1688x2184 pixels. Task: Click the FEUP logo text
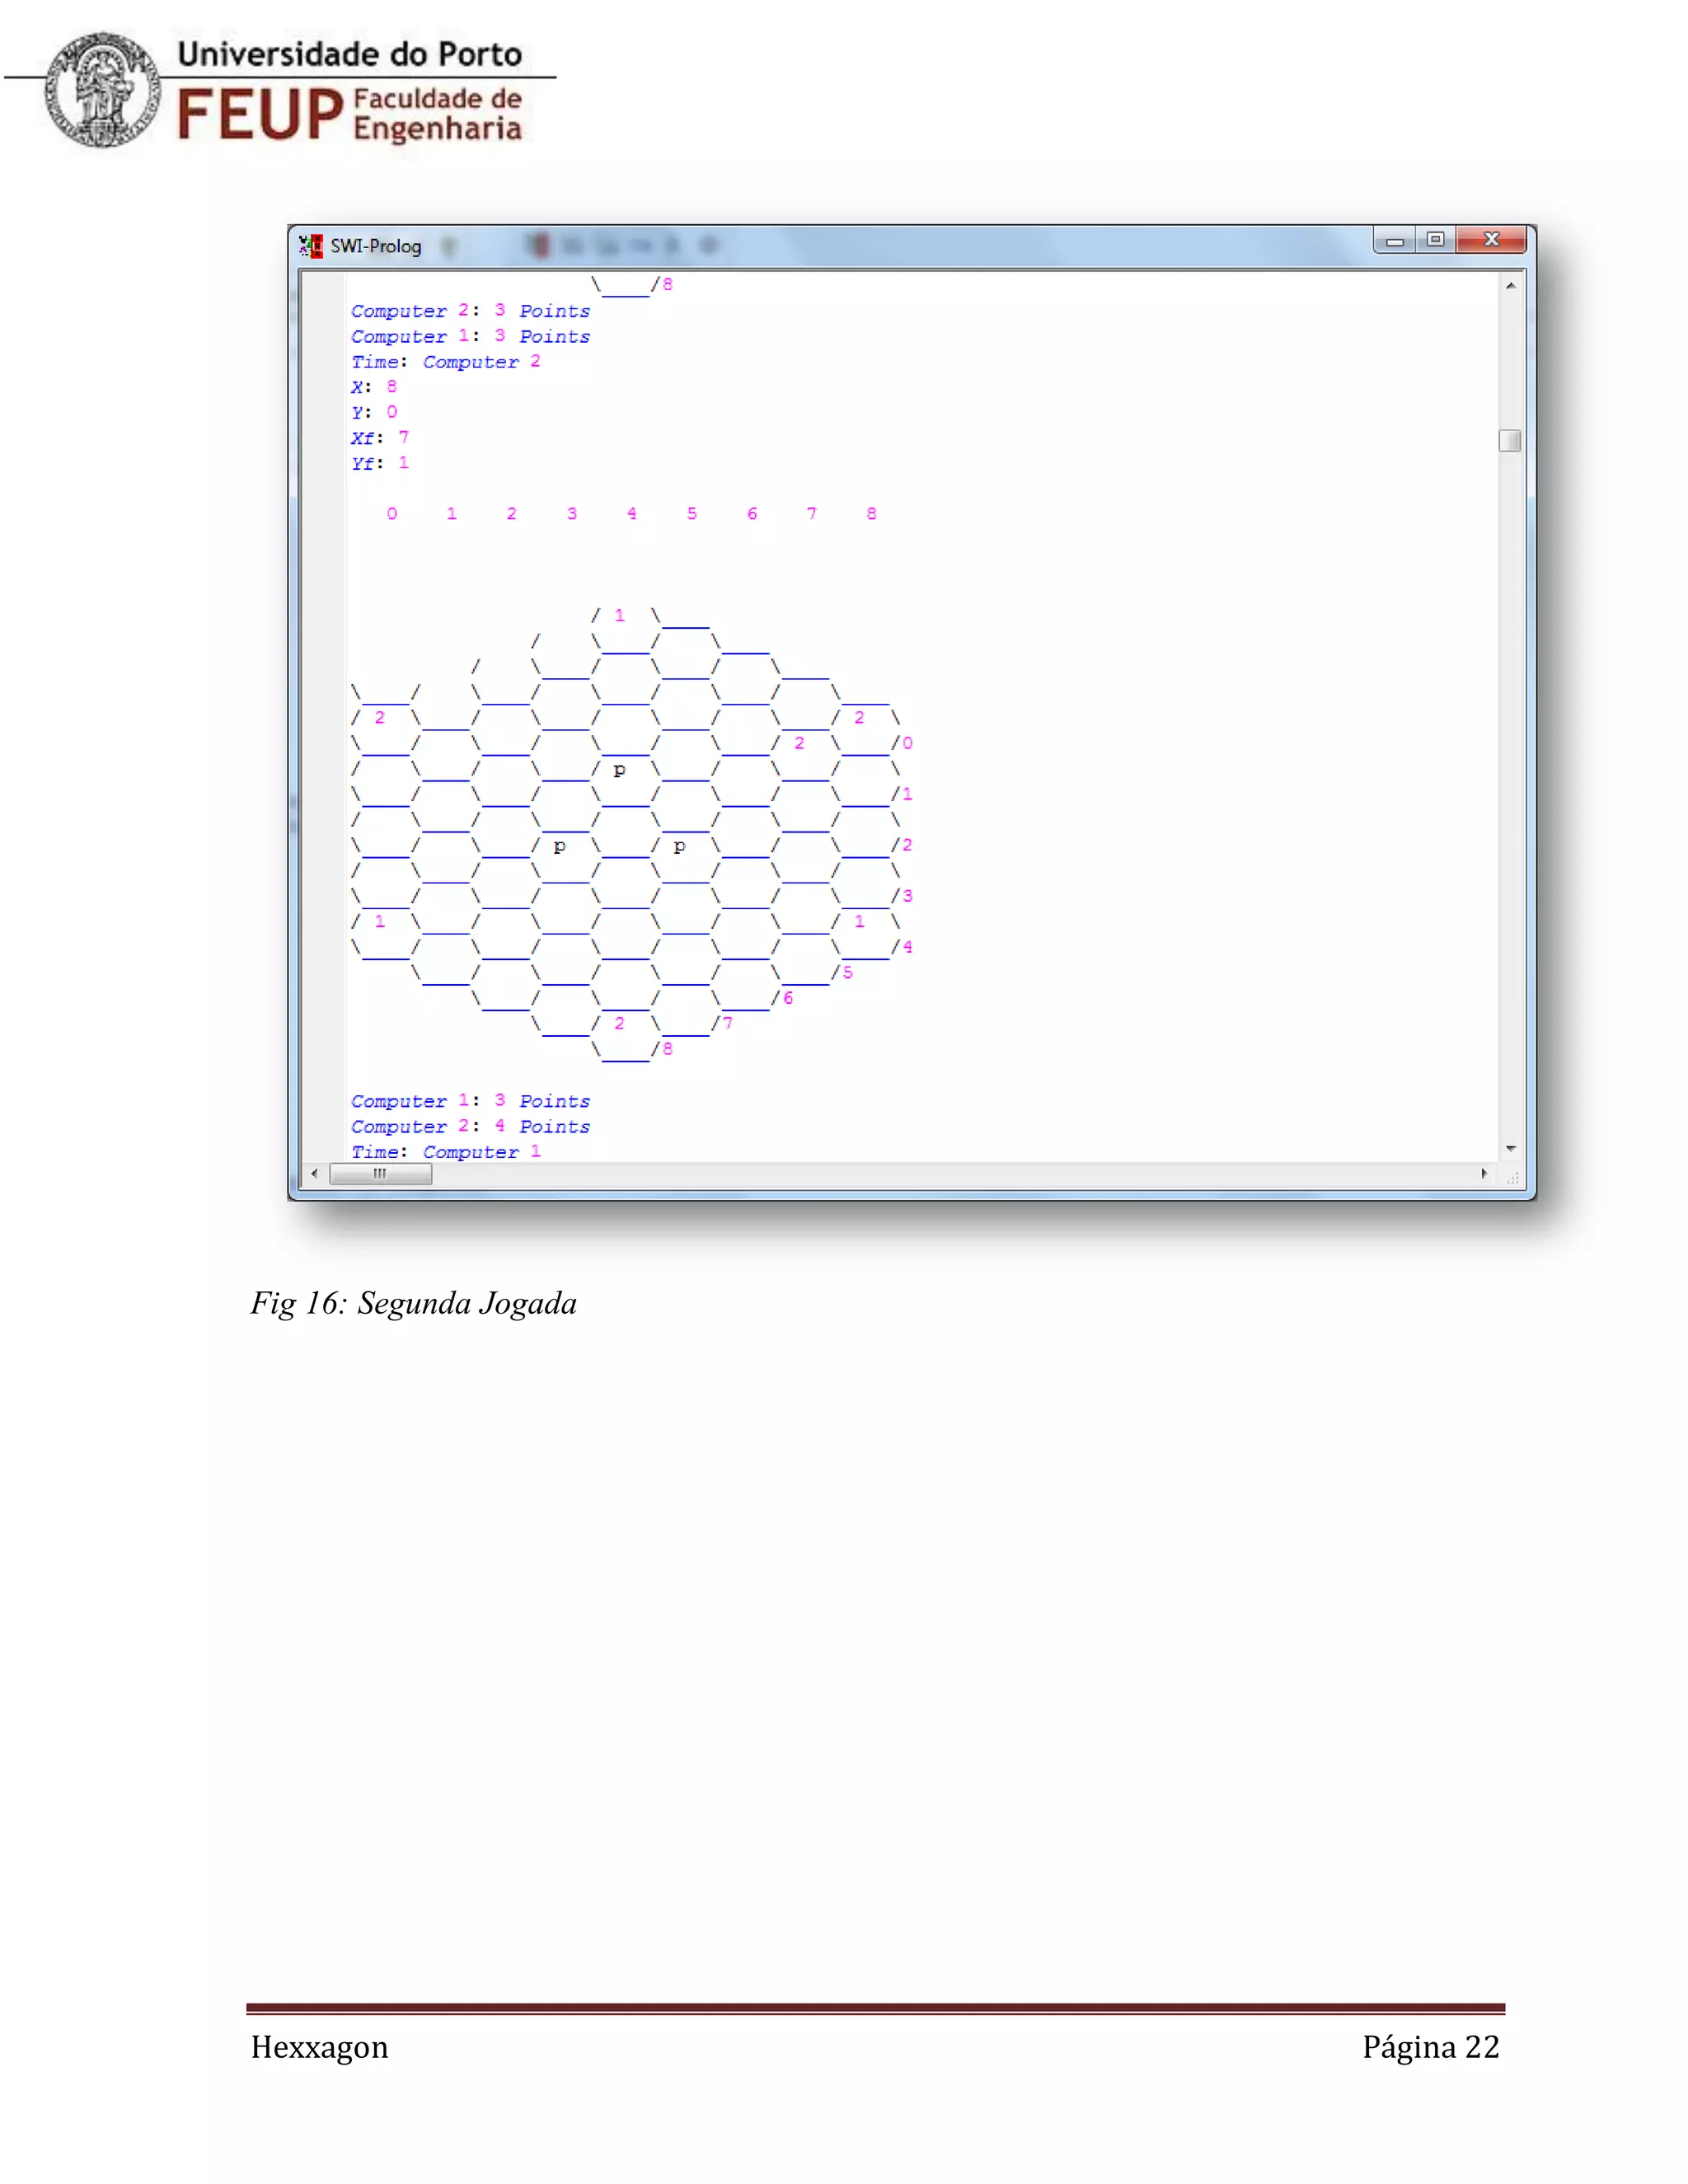click(260, 114)
